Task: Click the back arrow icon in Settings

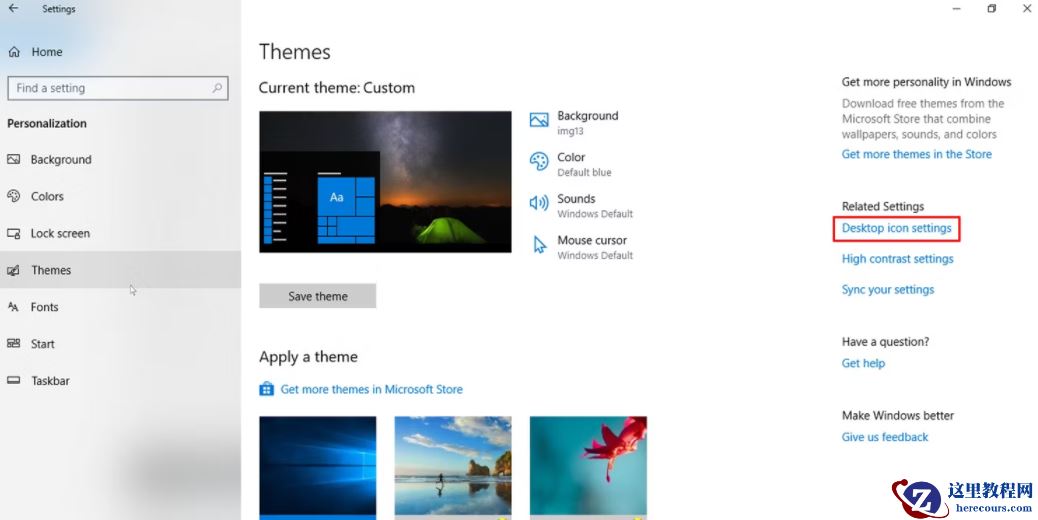Action: click(13, 9)
